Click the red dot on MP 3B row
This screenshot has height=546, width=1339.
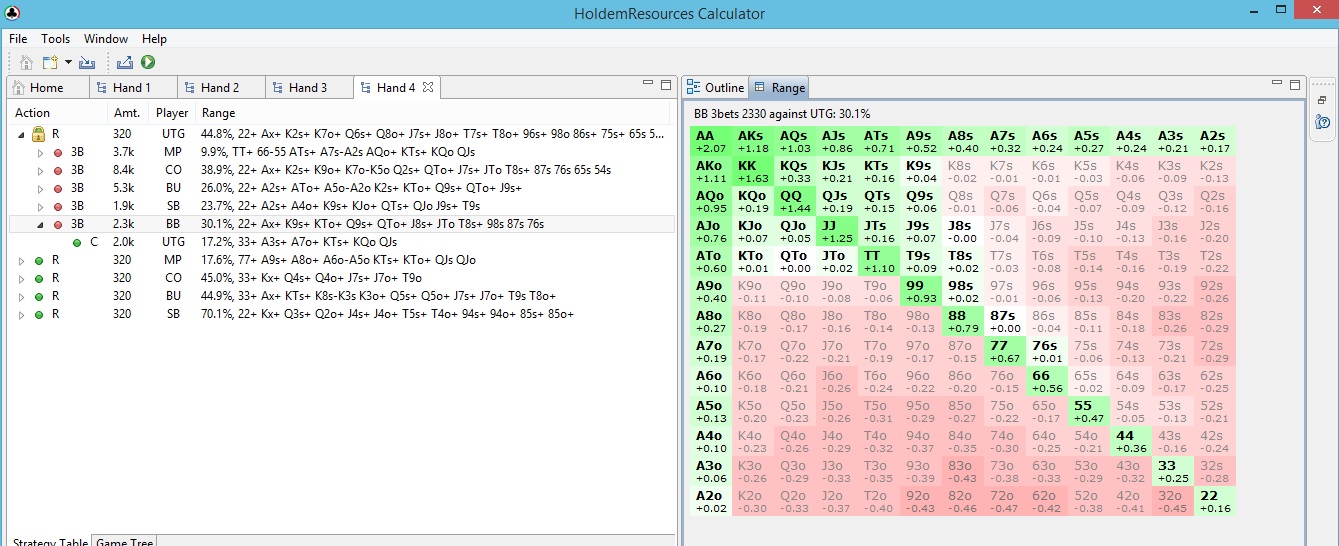tap(57, 152)
